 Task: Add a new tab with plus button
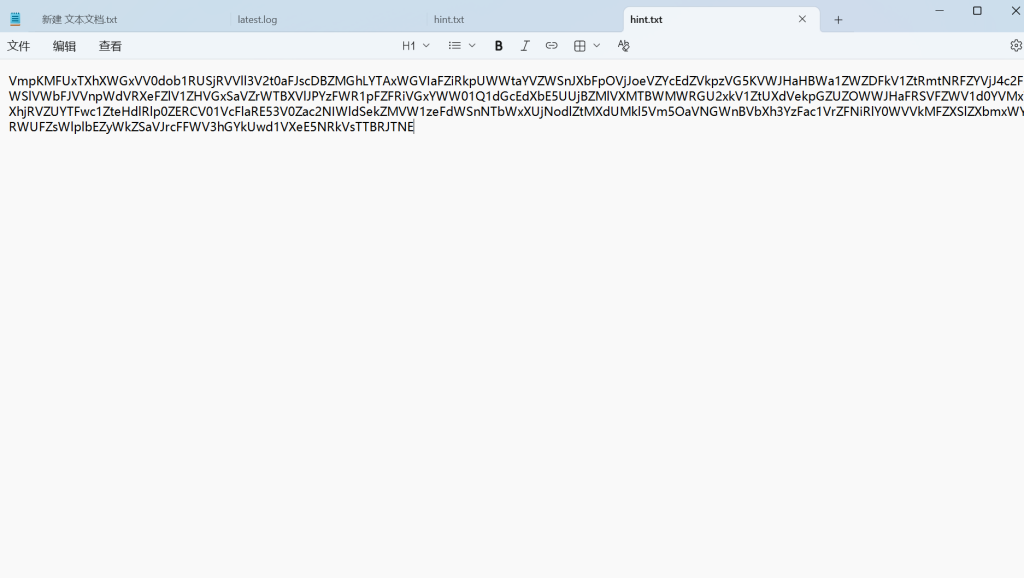(x=838, y=20)
